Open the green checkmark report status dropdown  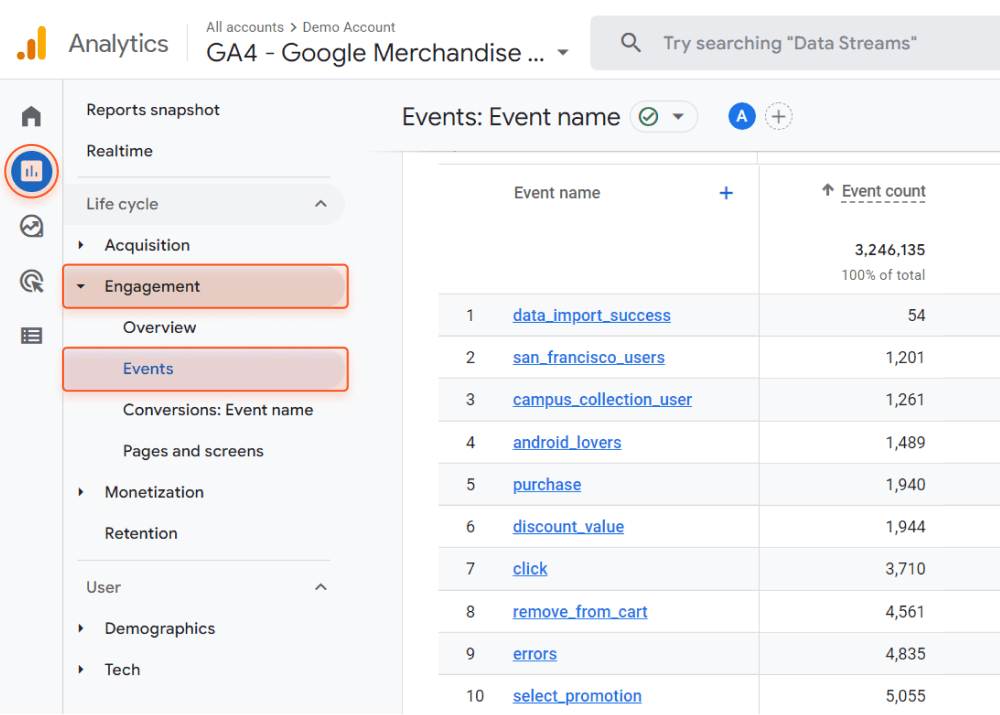tap(663, 117)
